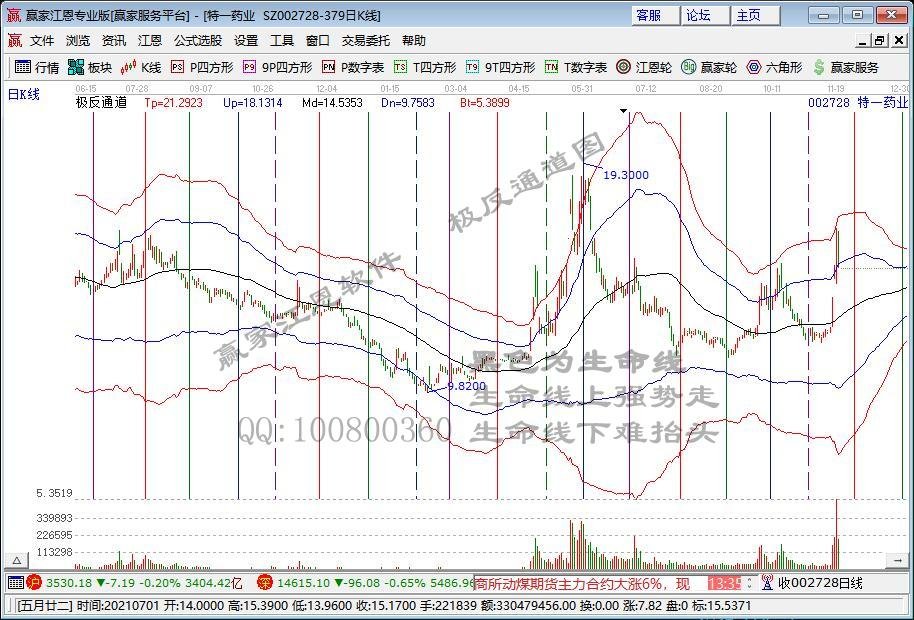Click the 5.3519 price axis label
This screenshot has width=914, height=620.
click(x=54, y=493)
